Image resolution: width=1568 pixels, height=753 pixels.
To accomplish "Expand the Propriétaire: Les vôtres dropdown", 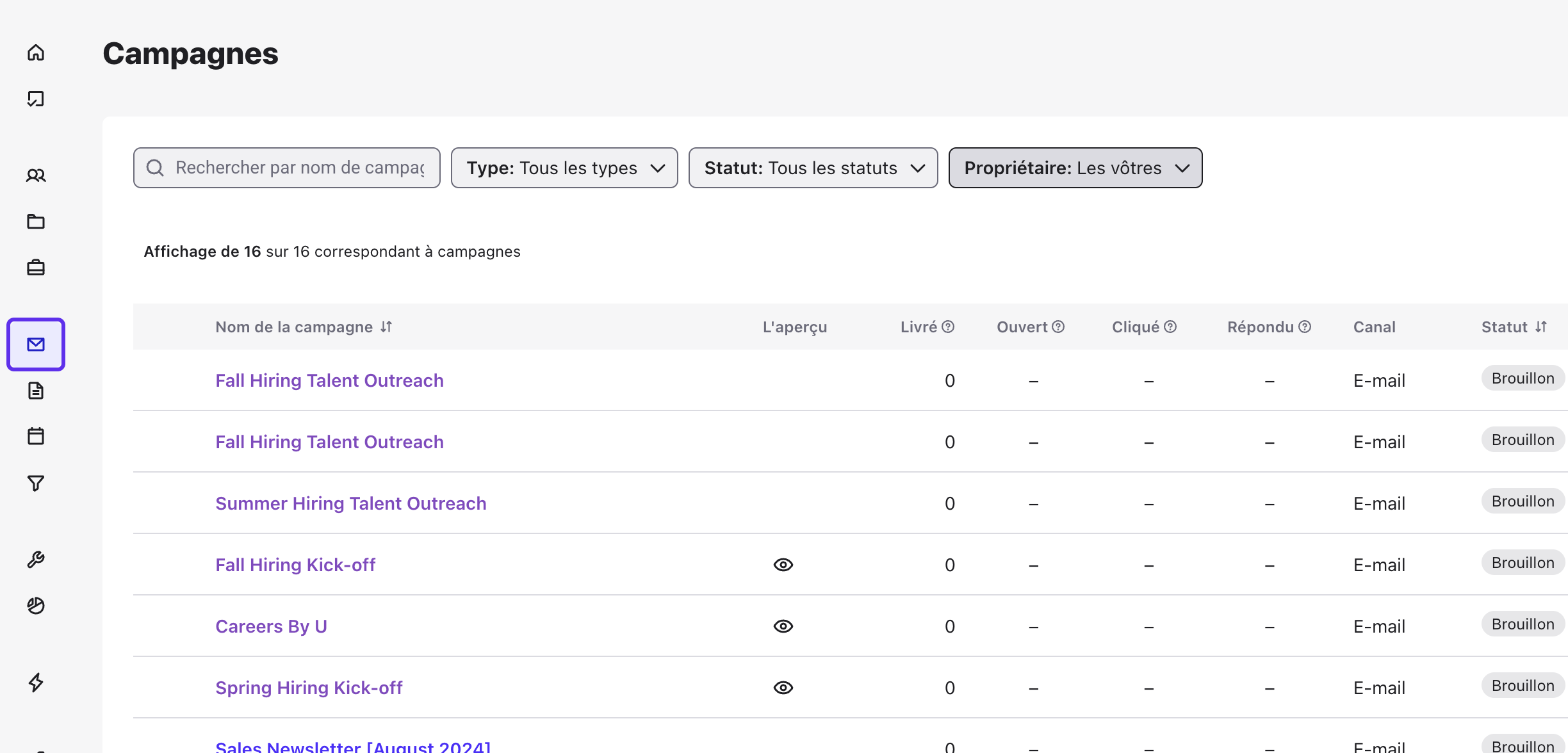I will pos(1075,168).
